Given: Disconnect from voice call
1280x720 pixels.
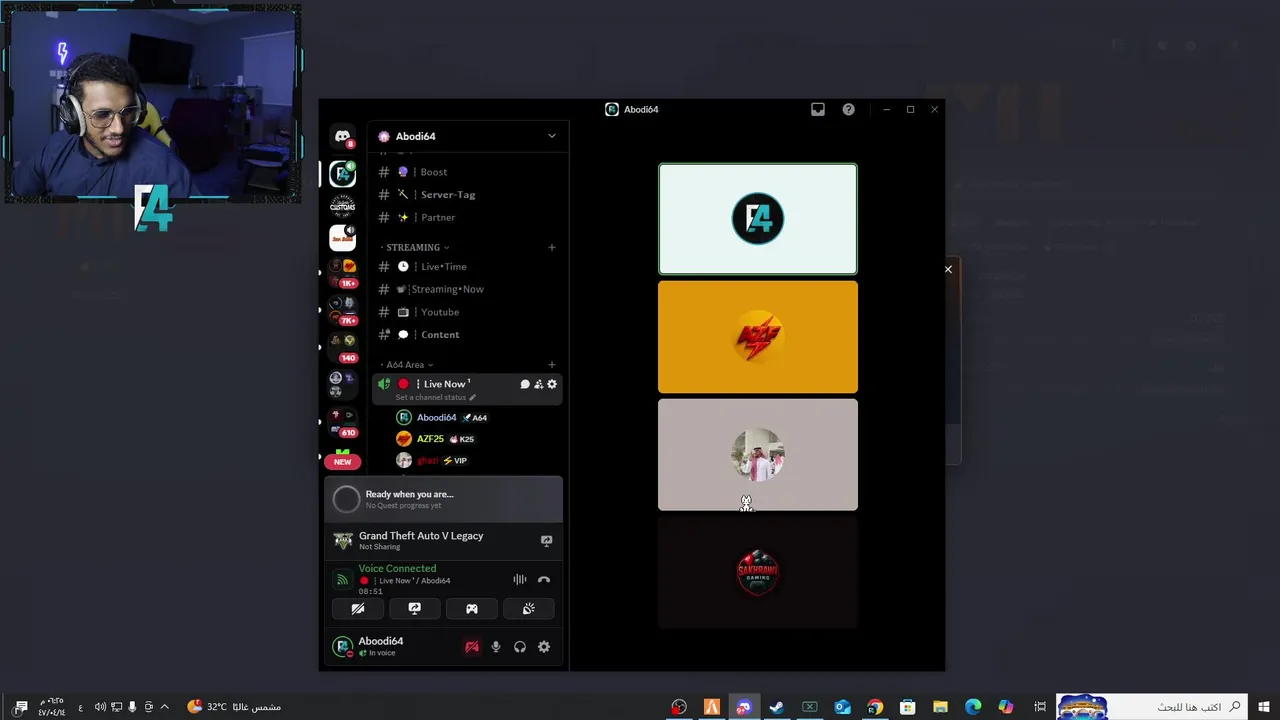Looking at the screenshot, I should [544, 580].
